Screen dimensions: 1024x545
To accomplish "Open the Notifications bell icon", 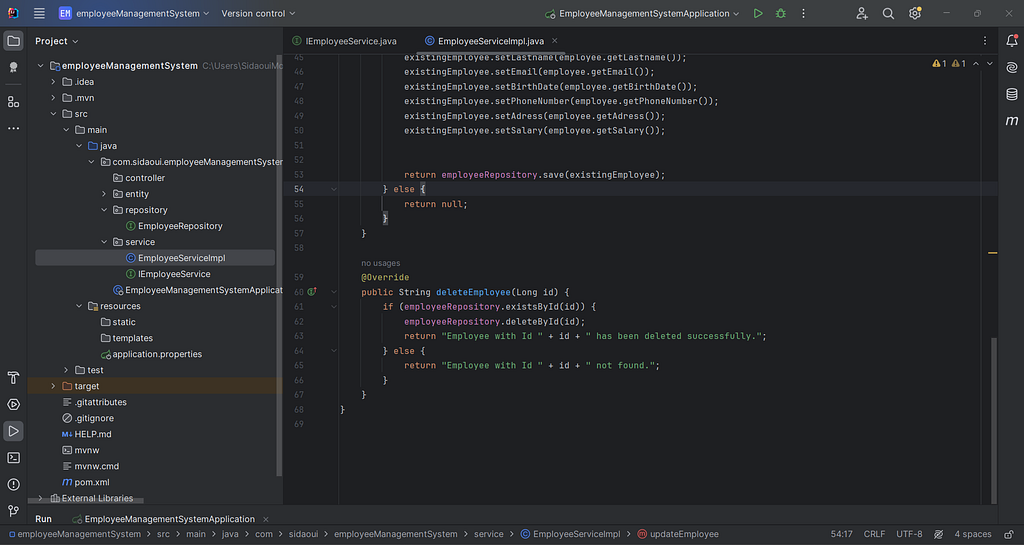I will point(1012,40).
